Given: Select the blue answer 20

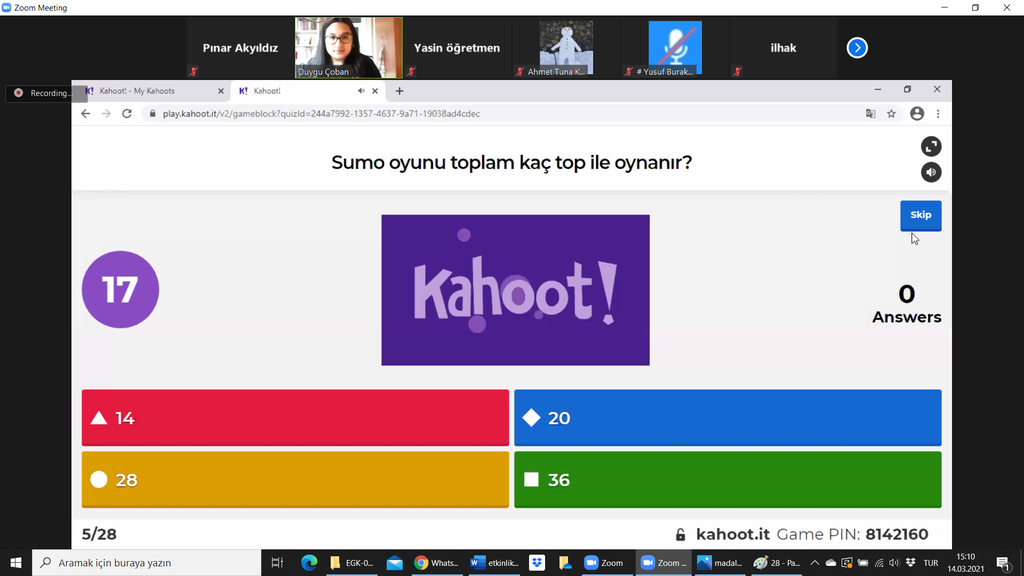Looking at the screenshot, I should click(728, 418).
